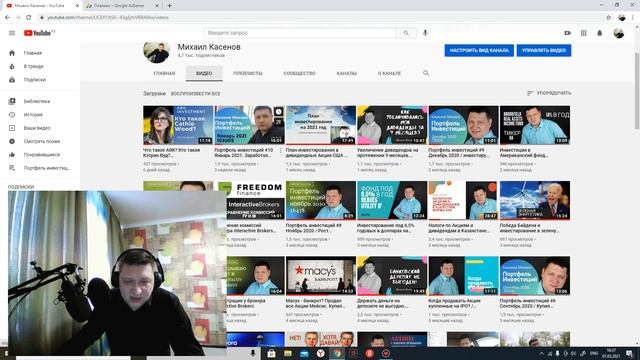The height and width of the screenshot is (360, 640).
Task: Open the create video camera icon
Action: tap(567, 33)
